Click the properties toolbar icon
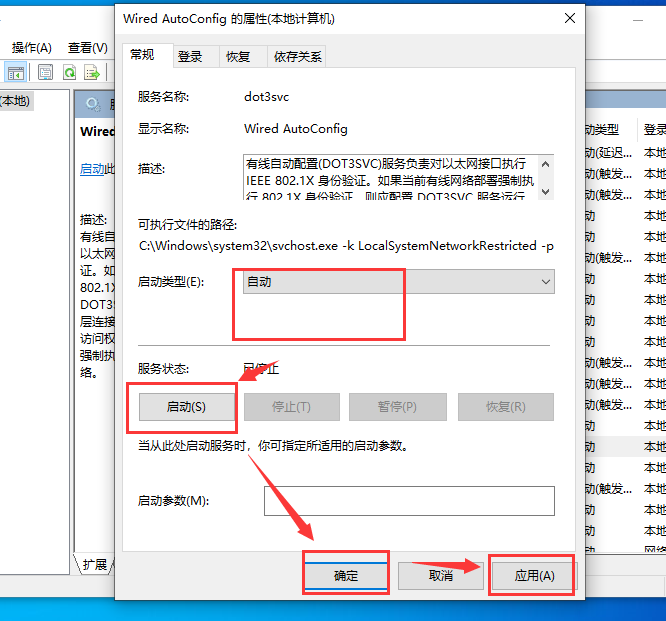The width and height of the screenshot is (666, 621). [x=45, y=72]
